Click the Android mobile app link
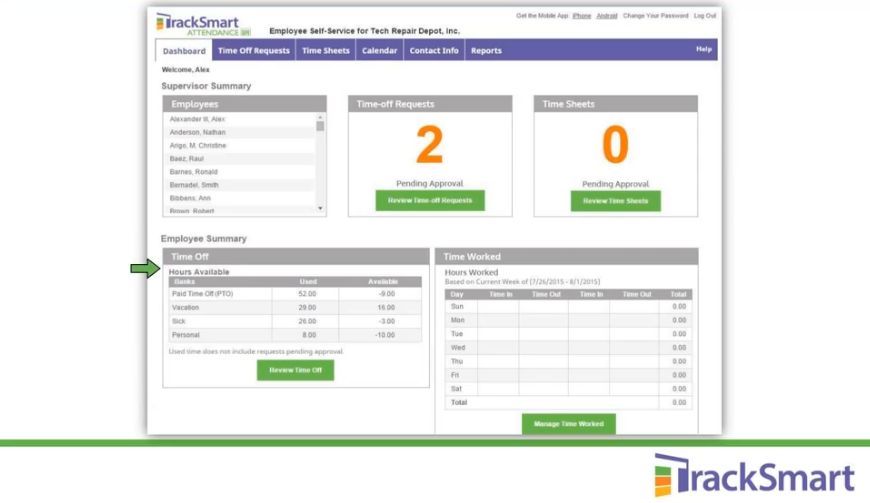The image size is (870, 503). point(606,16)
